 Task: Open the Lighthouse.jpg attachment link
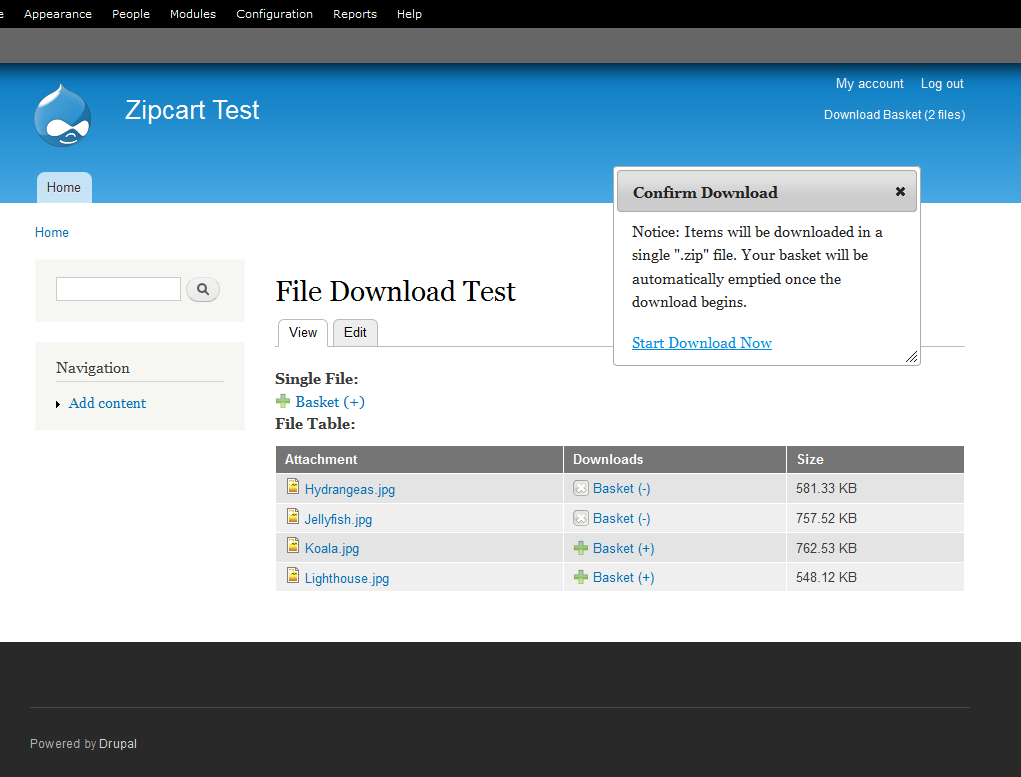pos(346,578)
